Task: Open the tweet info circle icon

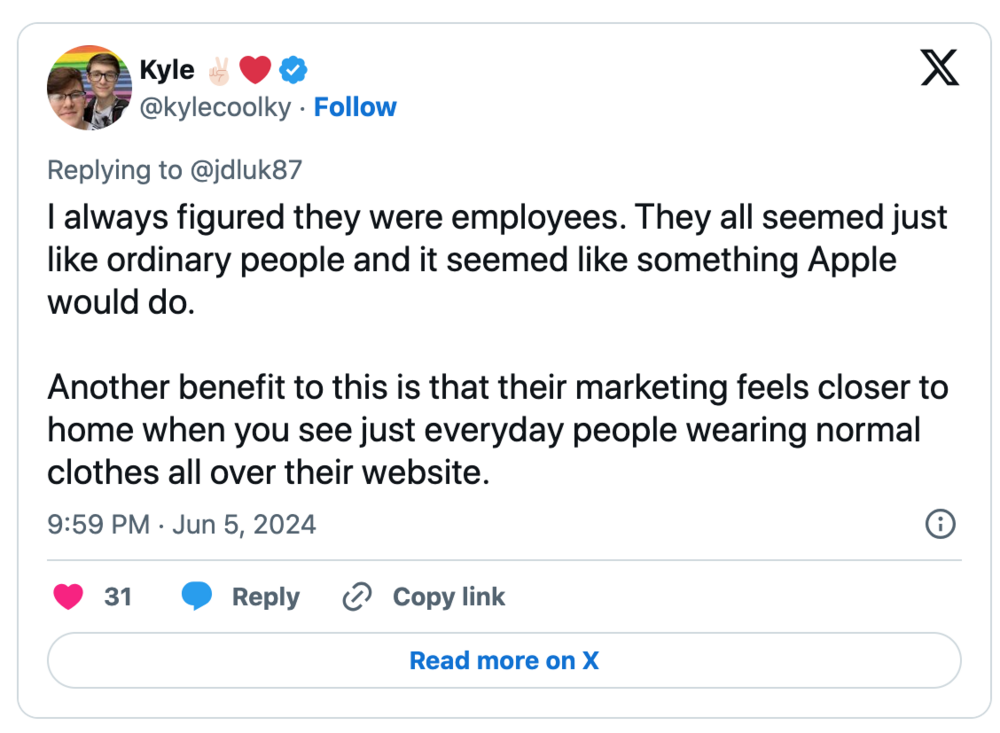Action: [940, 524]
